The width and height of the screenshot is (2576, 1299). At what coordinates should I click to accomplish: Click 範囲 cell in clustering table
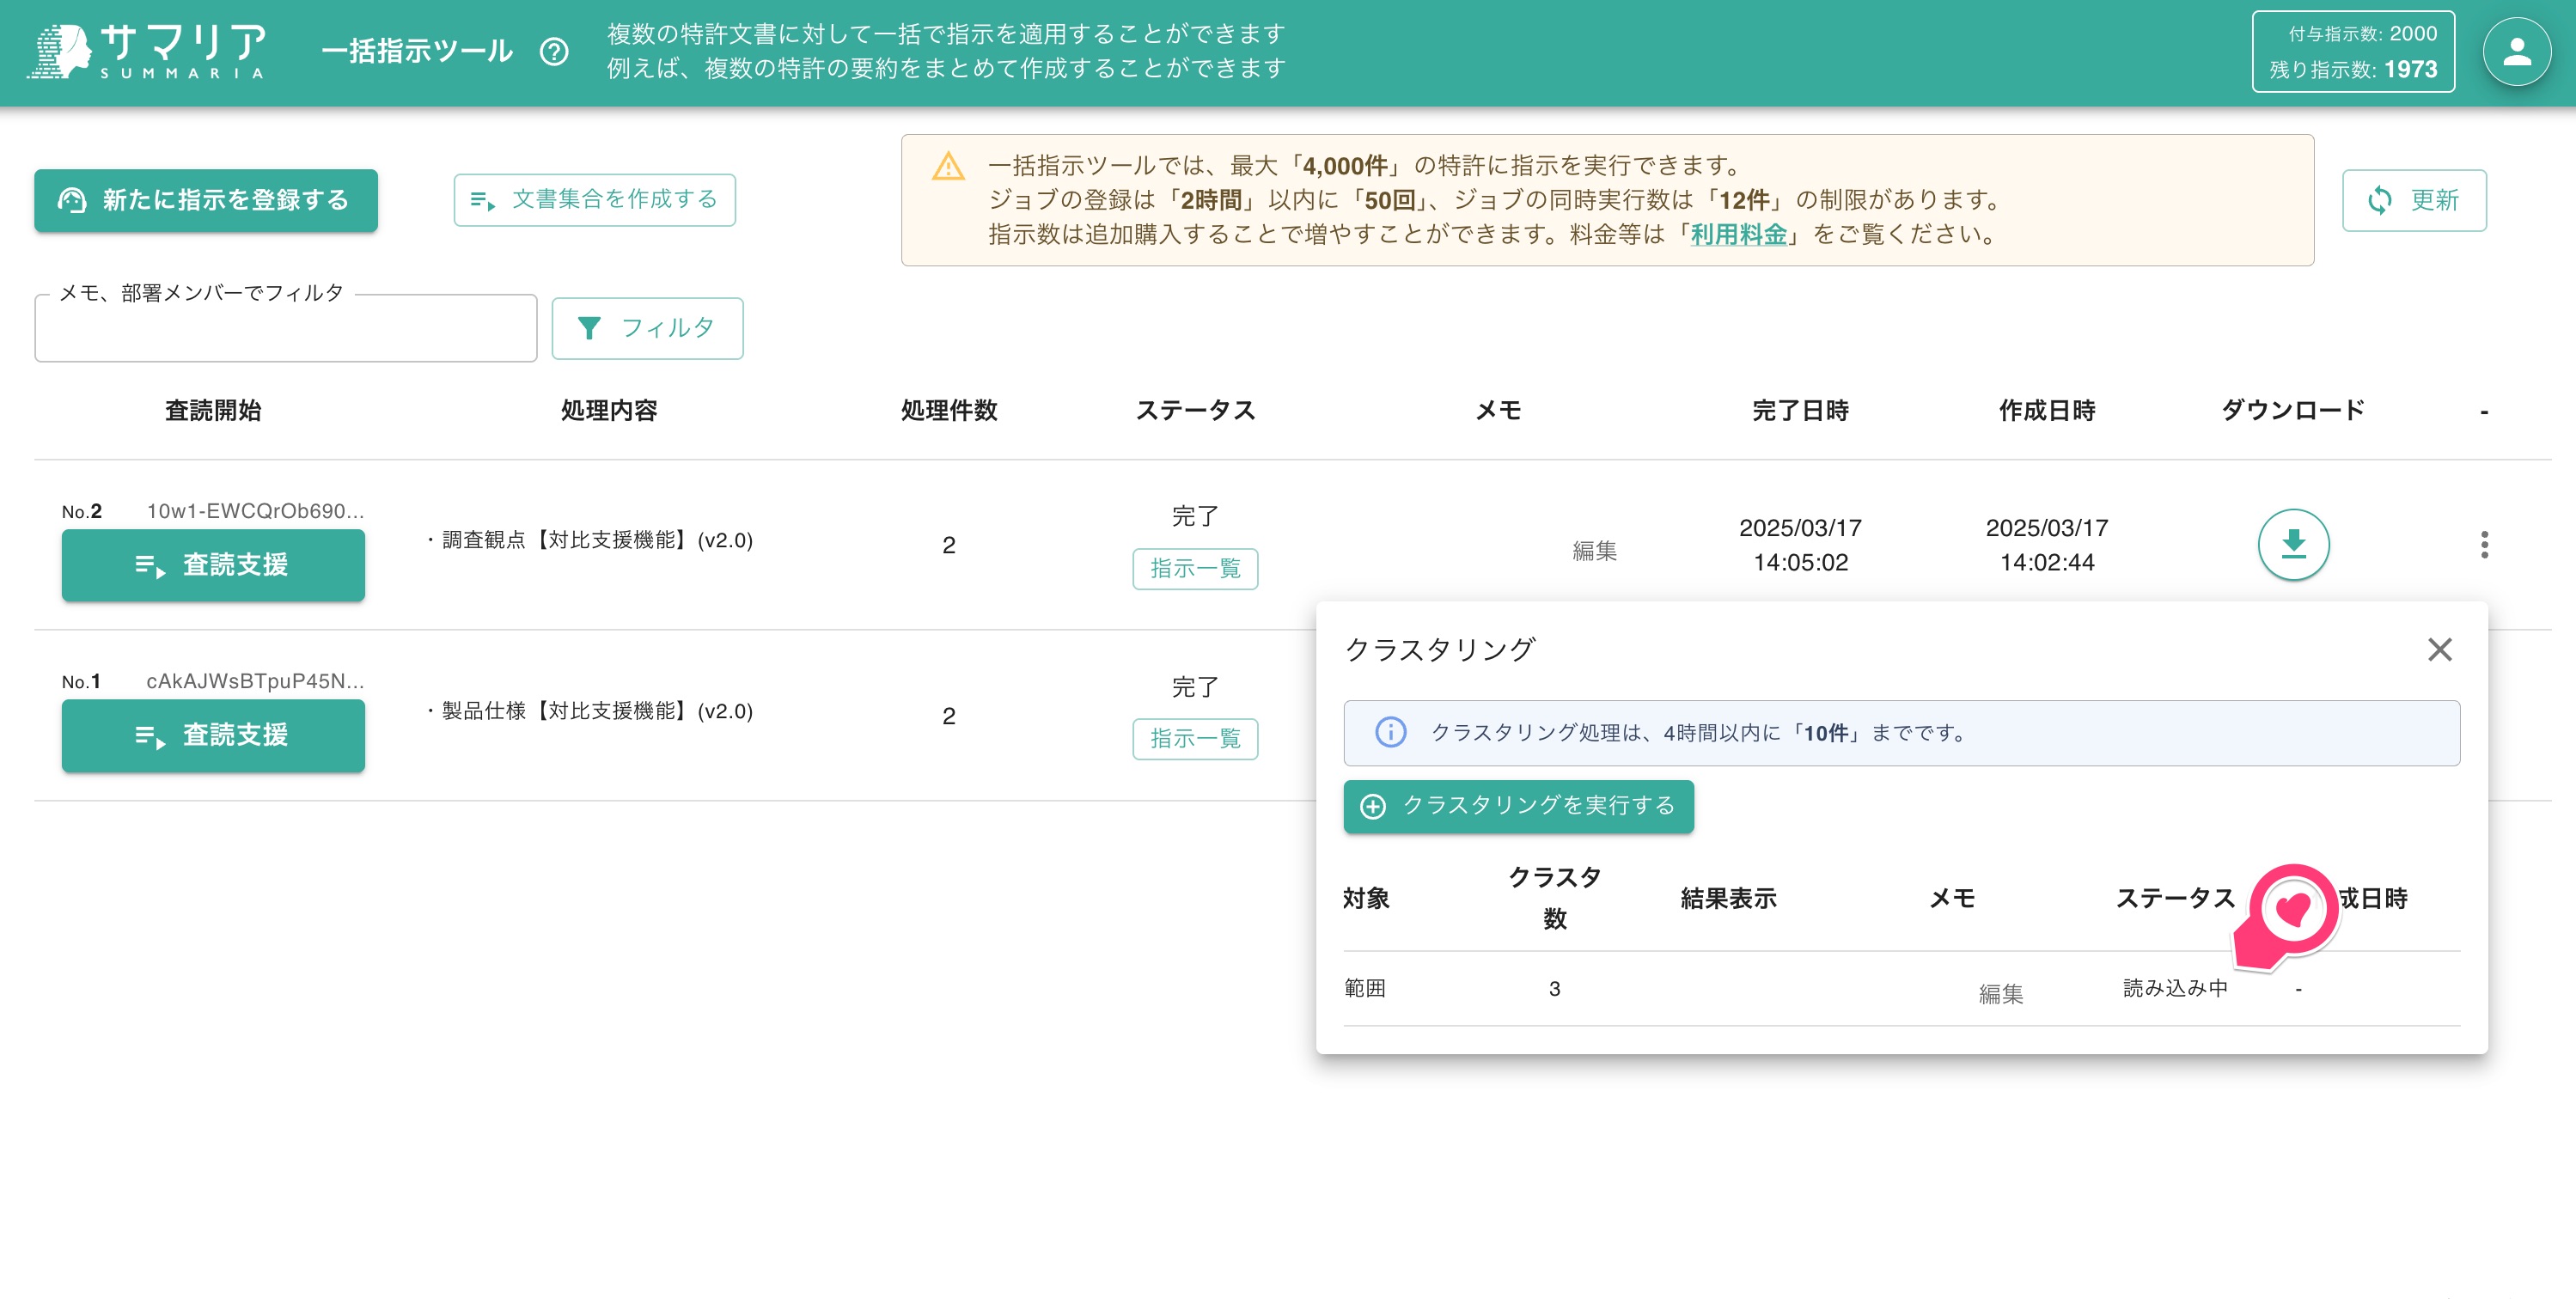[1365, 988]
